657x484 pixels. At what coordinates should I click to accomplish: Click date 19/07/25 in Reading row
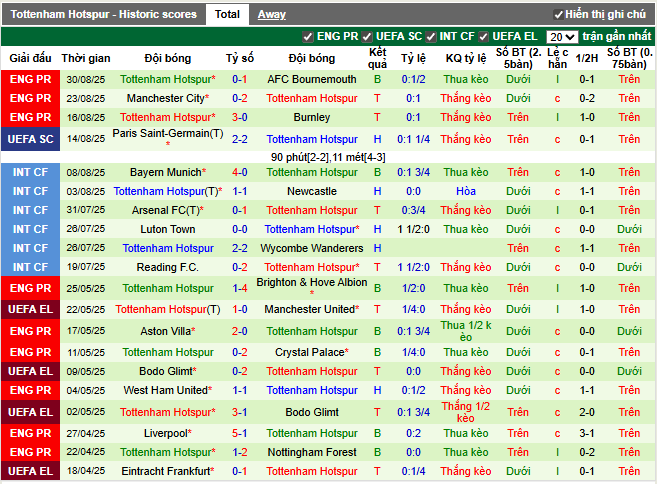(86, 267)
